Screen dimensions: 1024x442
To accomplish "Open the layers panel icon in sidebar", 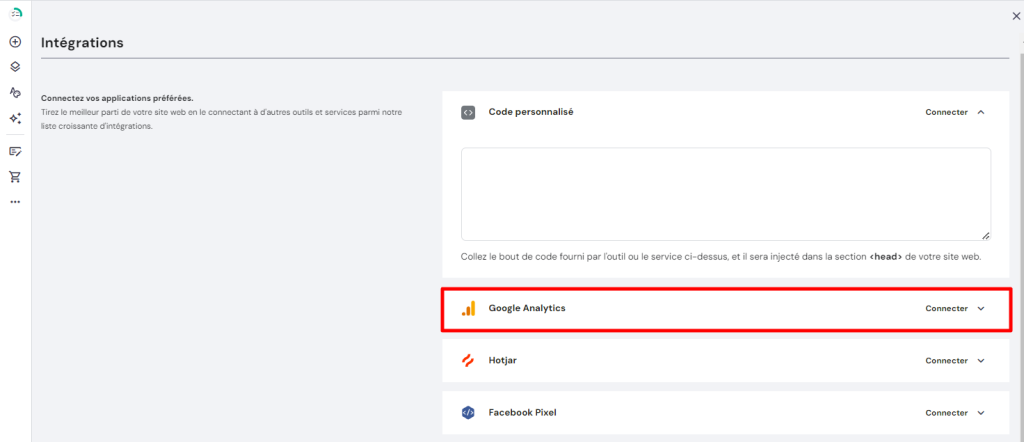I will coord(15,67).
